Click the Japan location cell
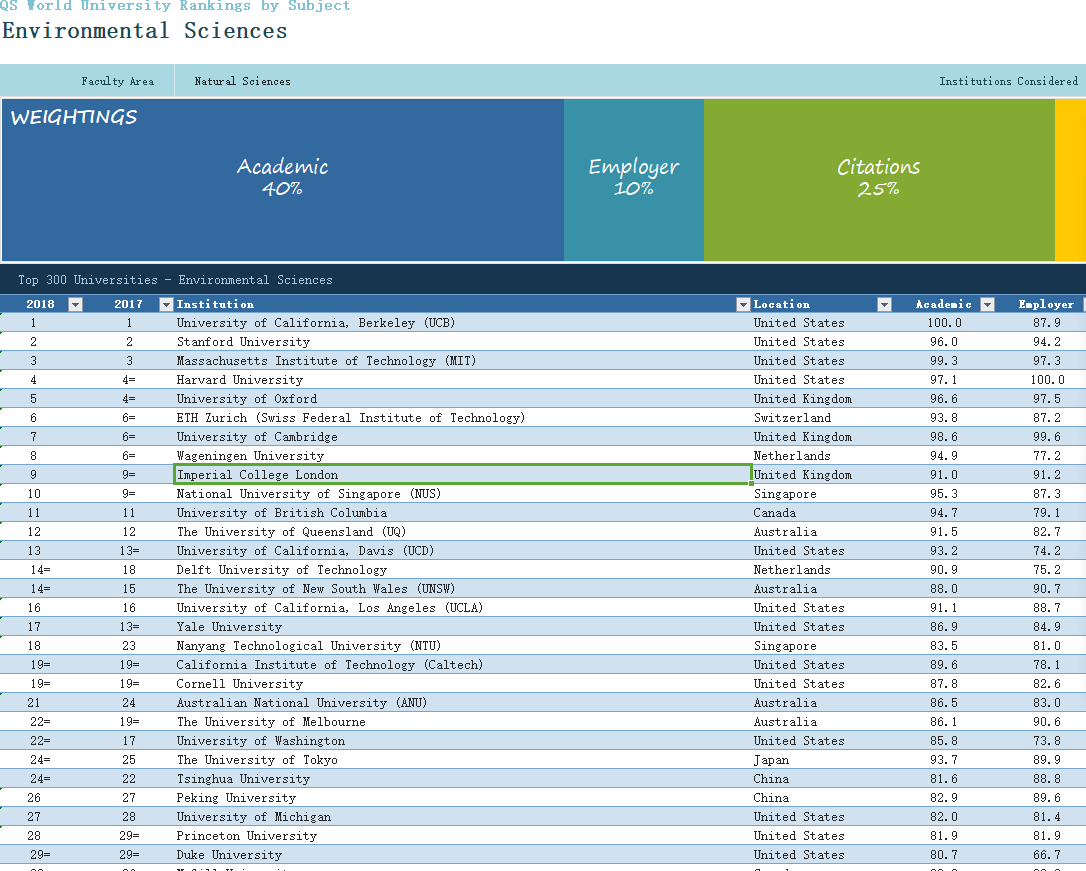 [x=822, y=760]
